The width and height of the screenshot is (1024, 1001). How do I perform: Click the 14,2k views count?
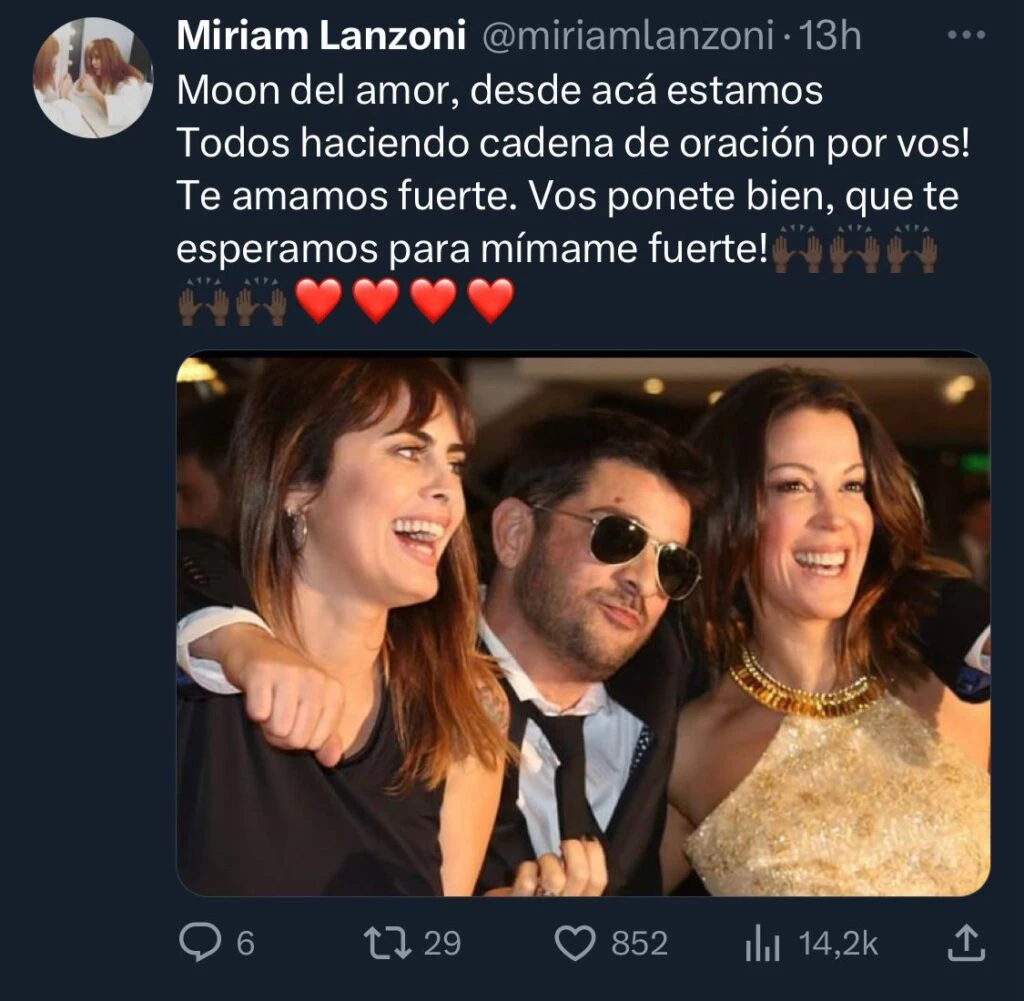point(838,943)
